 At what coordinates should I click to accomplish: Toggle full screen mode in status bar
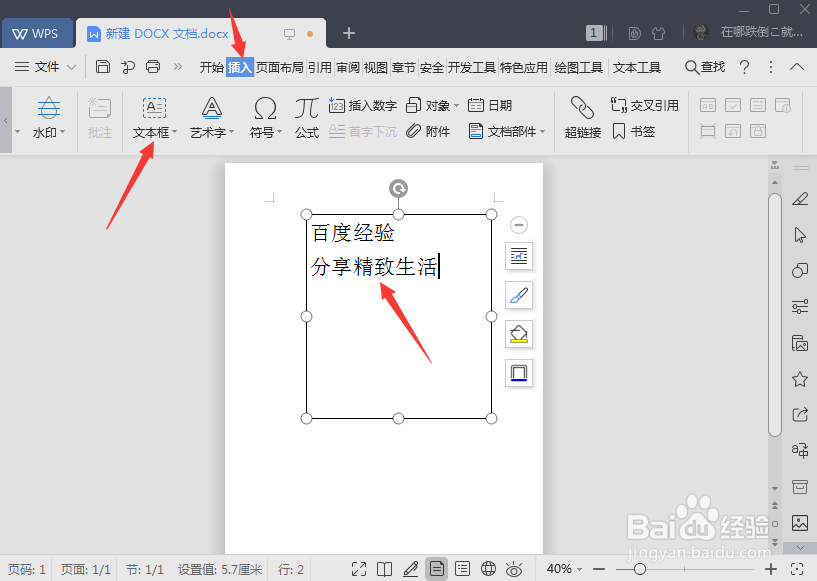(360, 568)
